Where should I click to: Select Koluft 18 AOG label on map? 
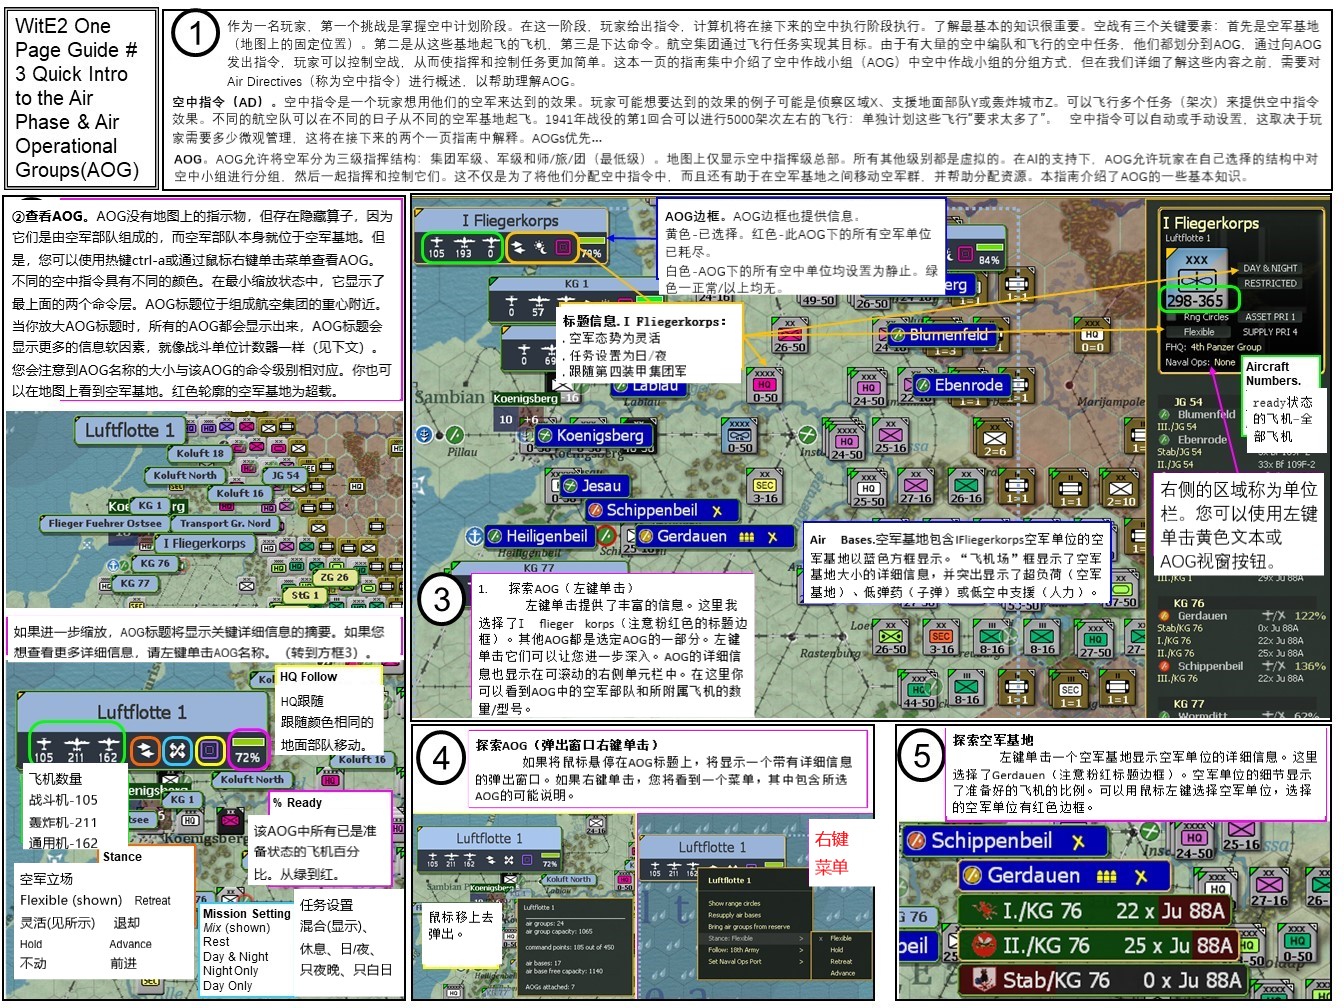click(x=199, y=453)
